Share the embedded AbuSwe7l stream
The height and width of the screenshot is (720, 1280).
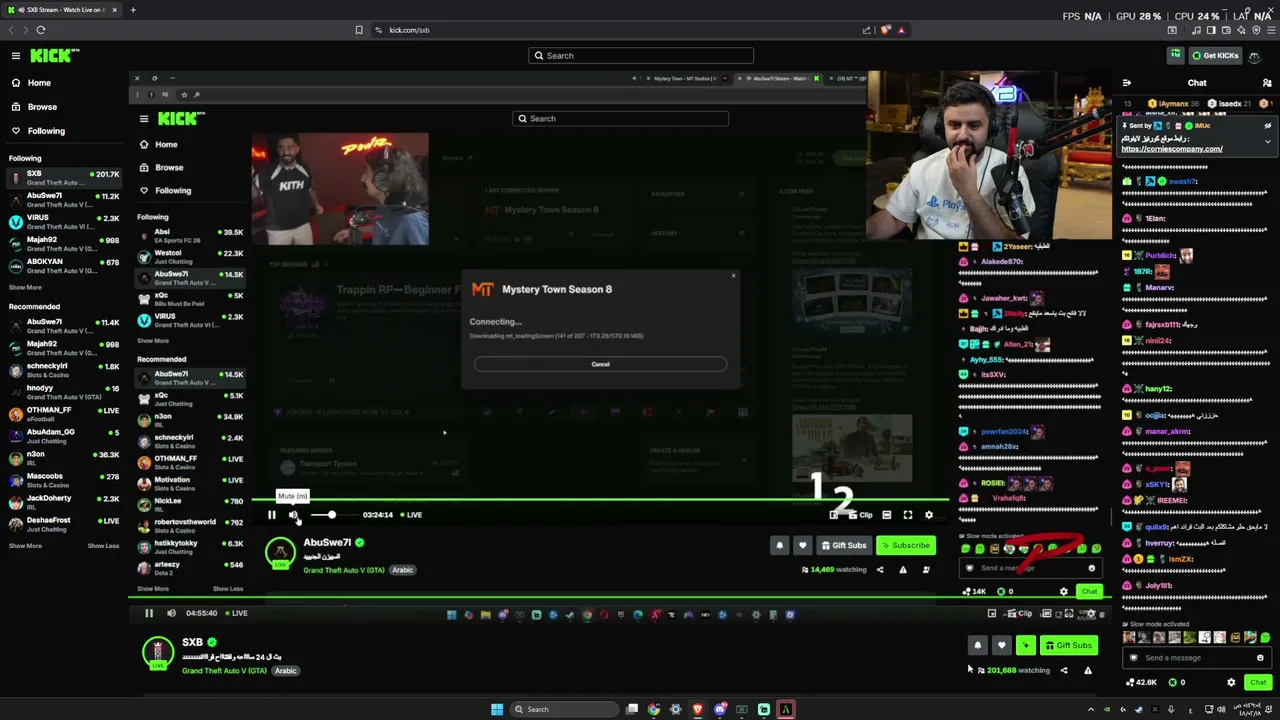click(880, 570)
